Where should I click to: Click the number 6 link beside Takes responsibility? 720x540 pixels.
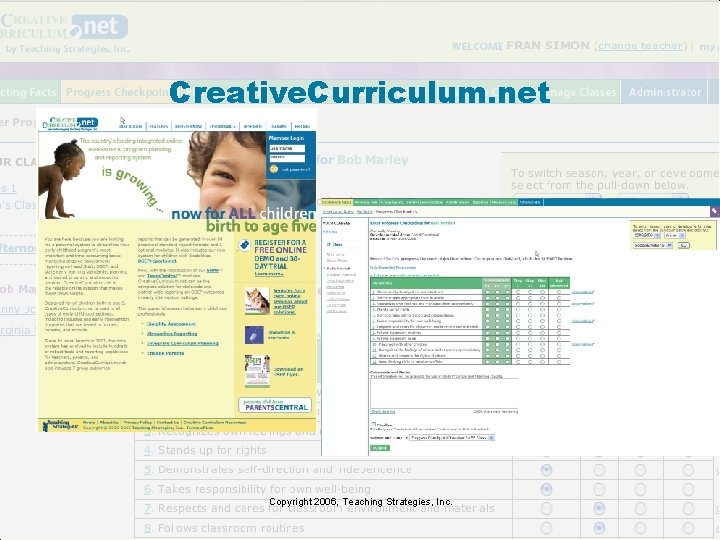coord(148,489)
